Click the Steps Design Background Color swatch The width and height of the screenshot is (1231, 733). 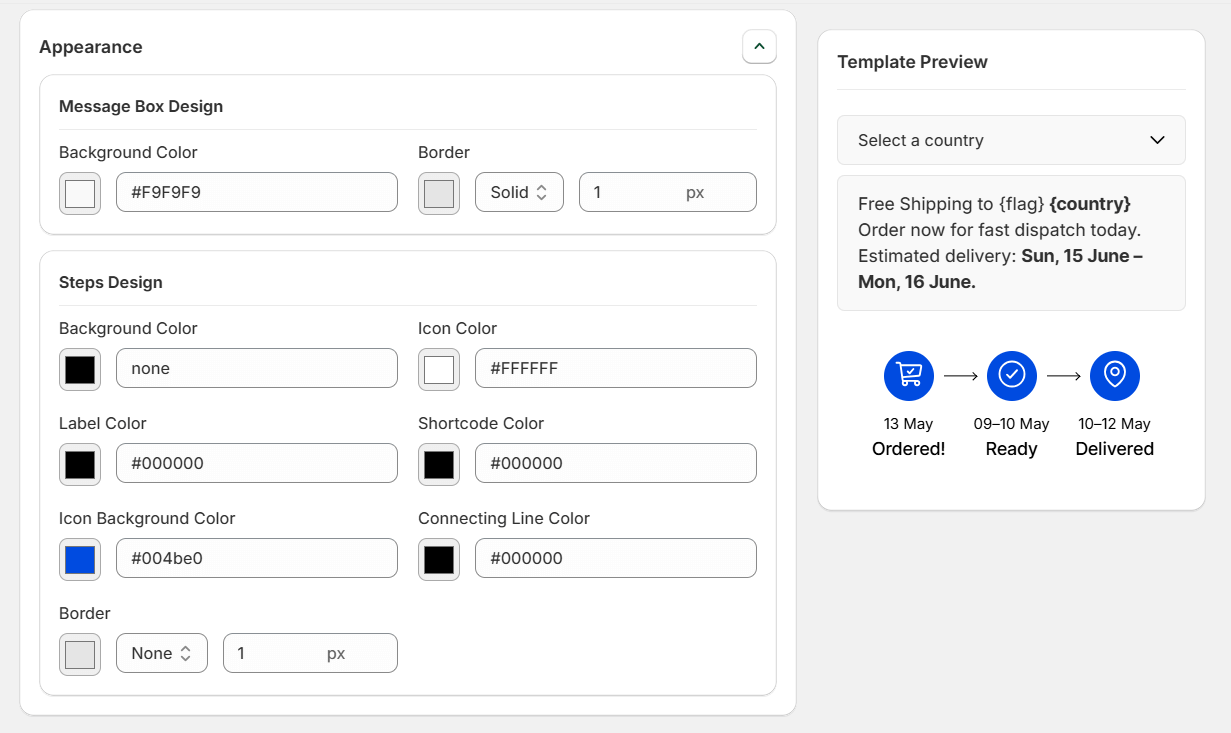[x=79, y=369]
